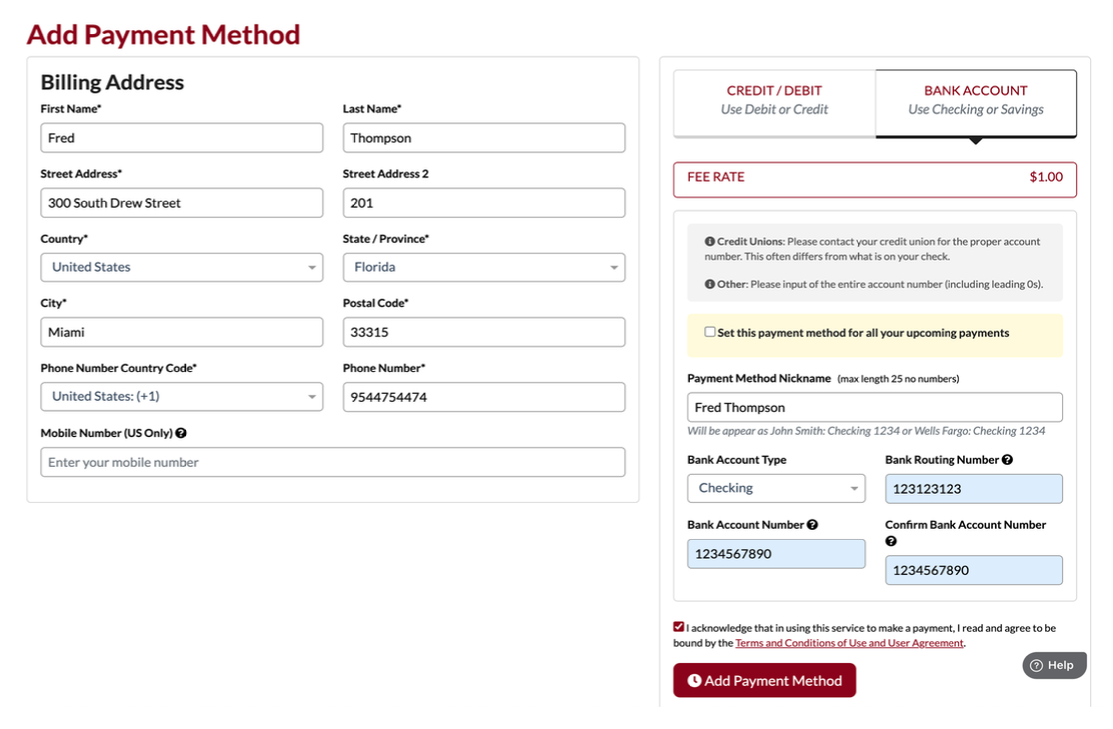Open the Terms and Conditions of Use link
The width and height of the screenshot is (1113, 729).
tap(847, 643)
